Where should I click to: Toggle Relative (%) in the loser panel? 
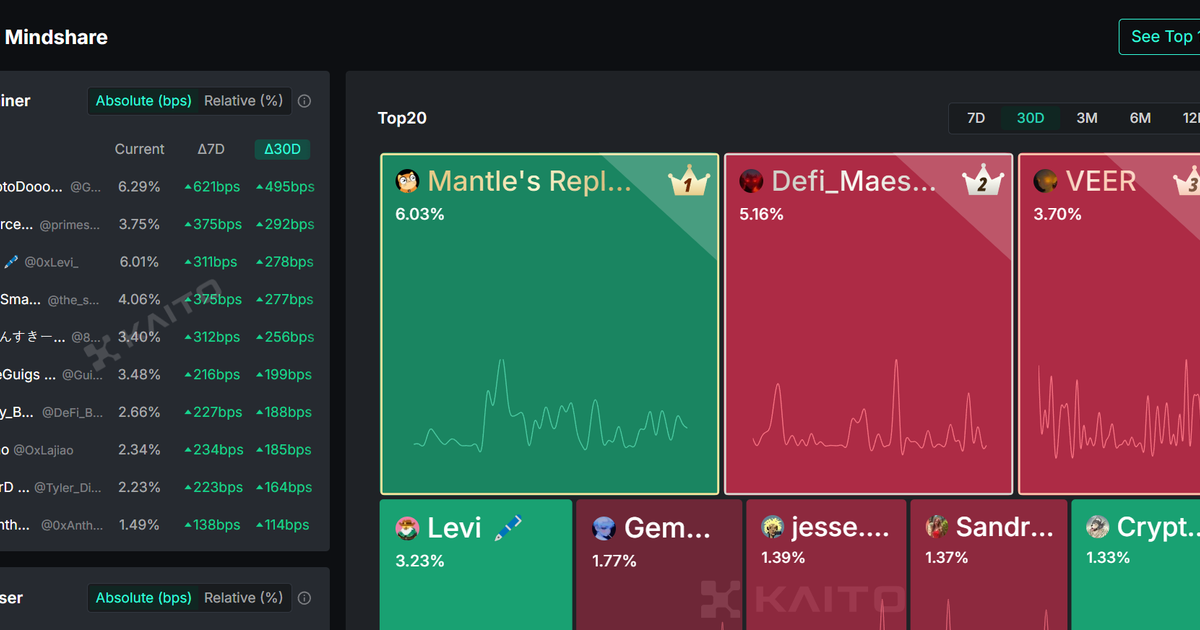pos(244,598)
